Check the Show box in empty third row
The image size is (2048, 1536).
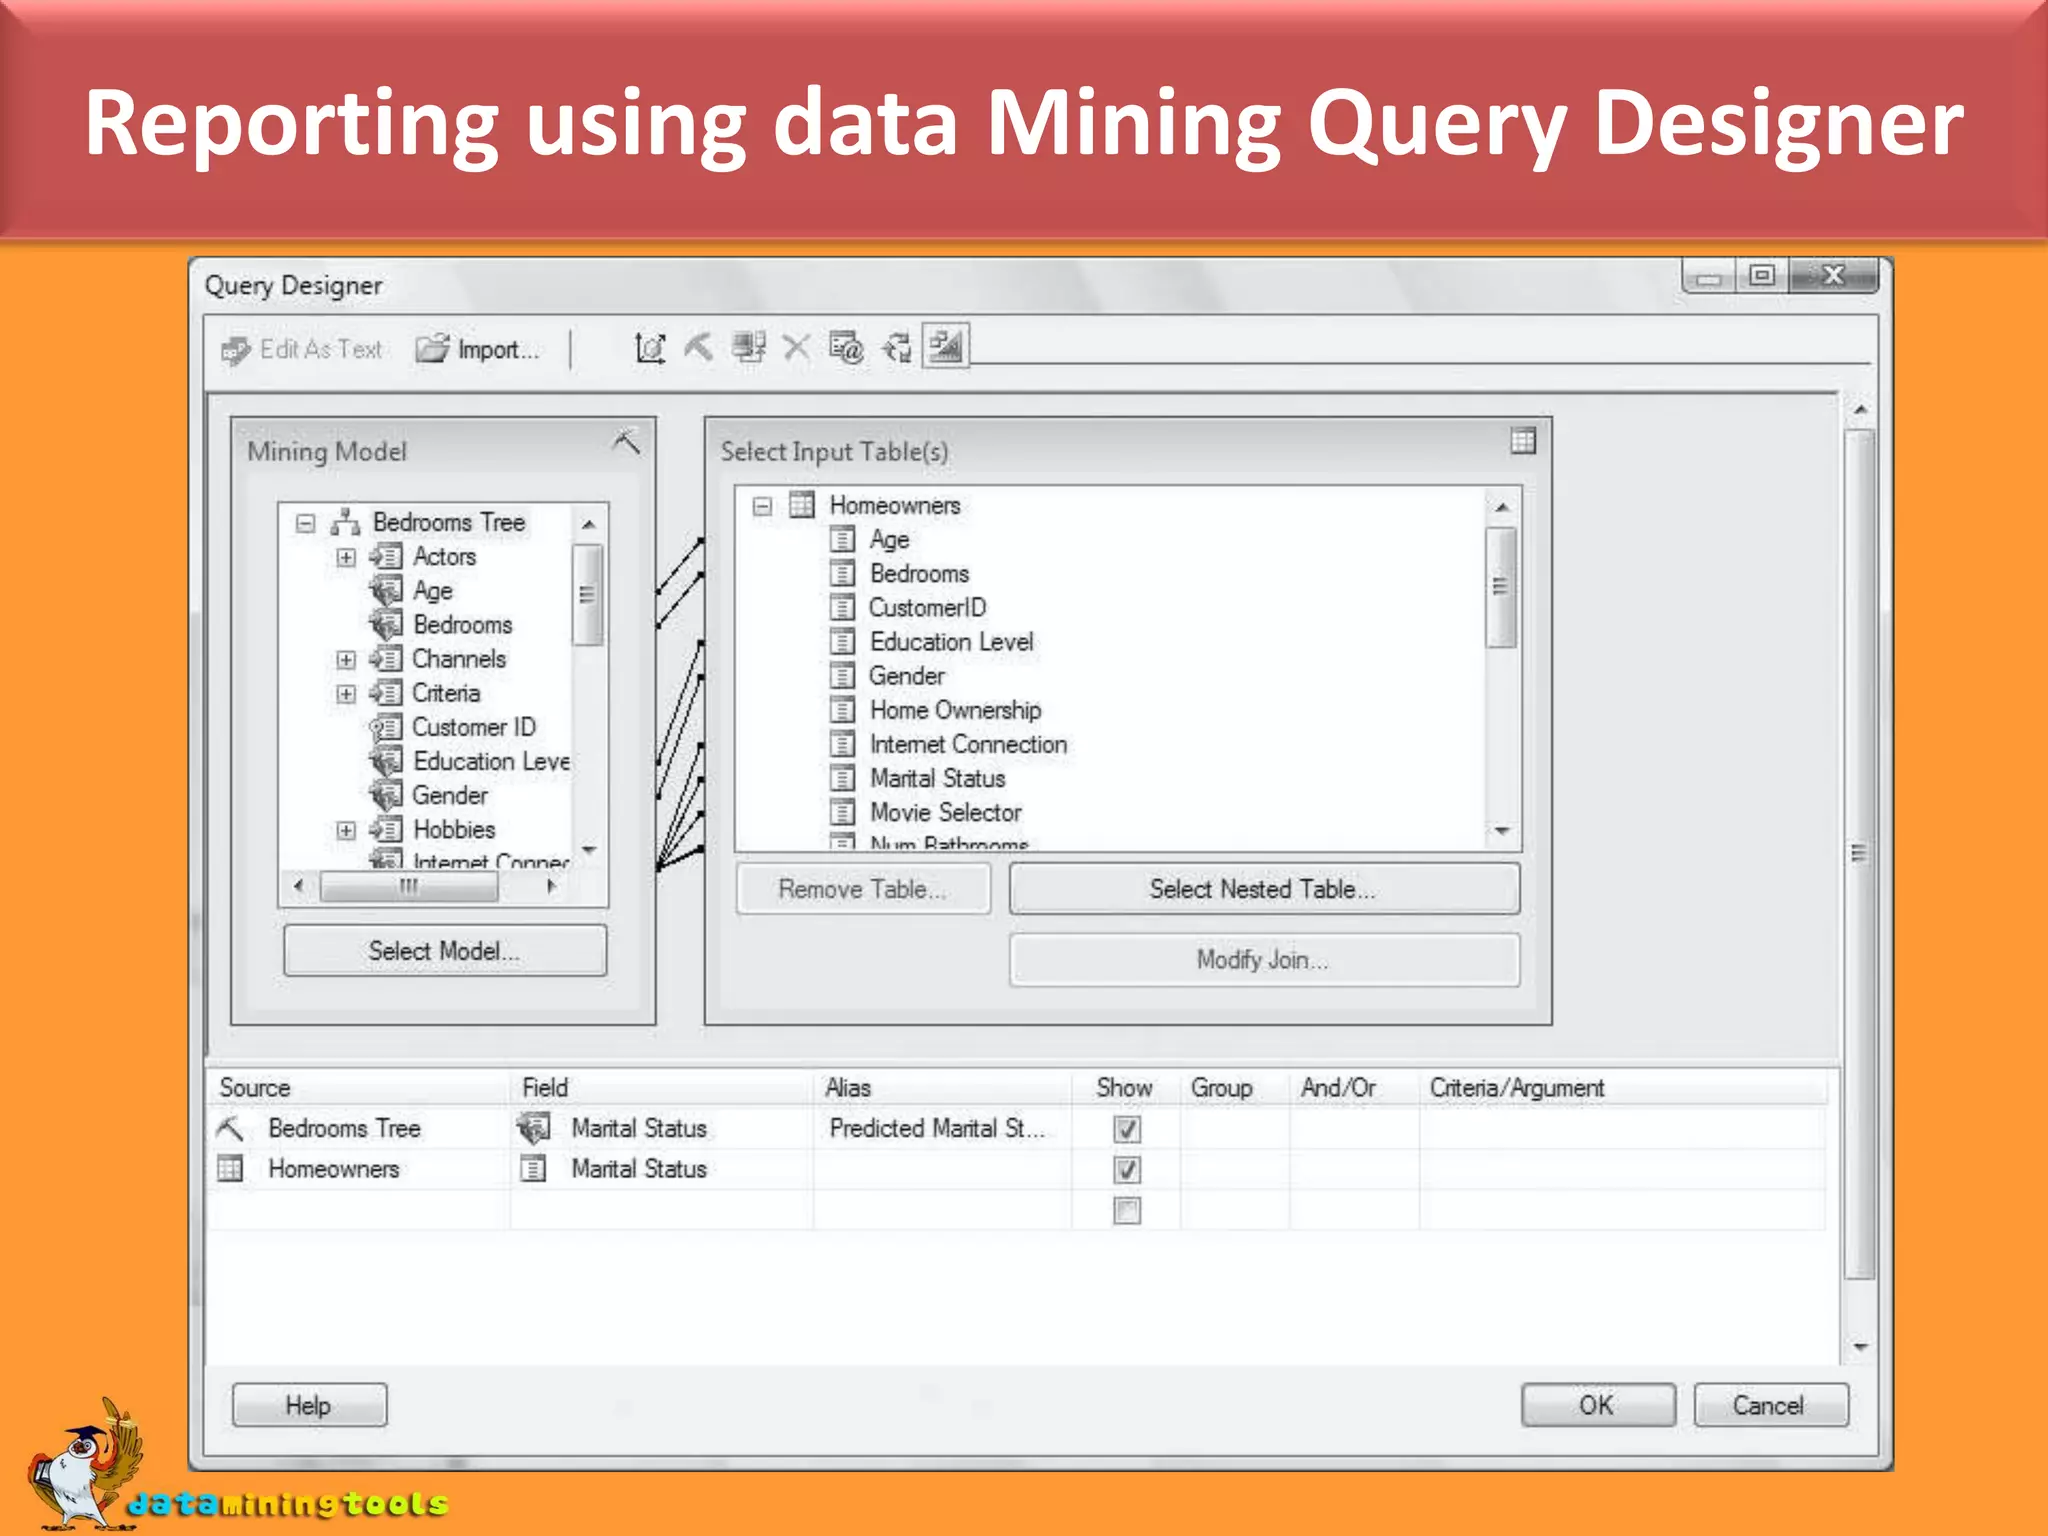coord(1126,1211)
